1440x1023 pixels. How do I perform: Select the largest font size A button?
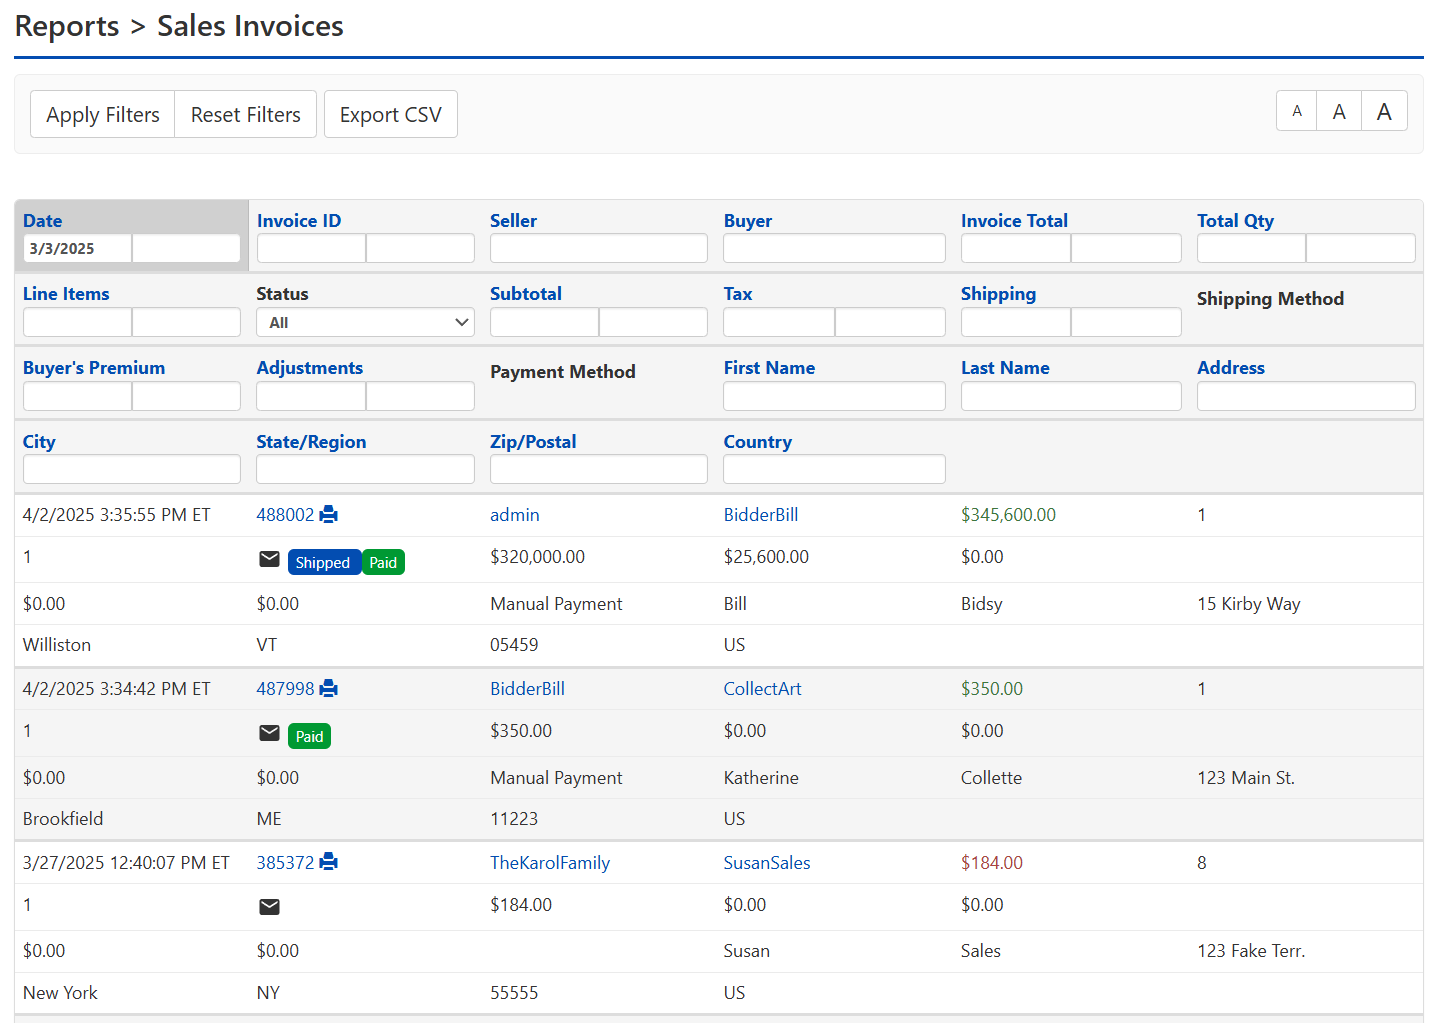1384,111
